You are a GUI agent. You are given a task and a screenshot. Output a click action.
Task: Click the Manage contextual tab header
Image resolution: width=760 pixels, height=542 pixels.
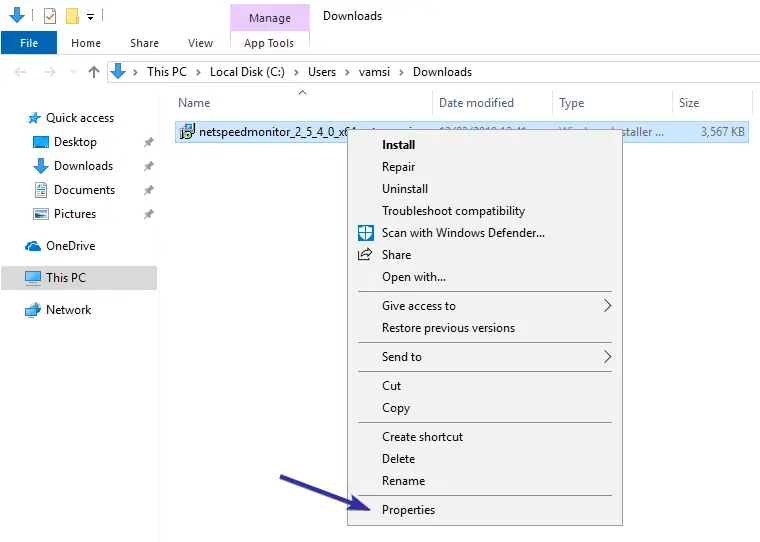pyautogui.click(x=270, y=18)
